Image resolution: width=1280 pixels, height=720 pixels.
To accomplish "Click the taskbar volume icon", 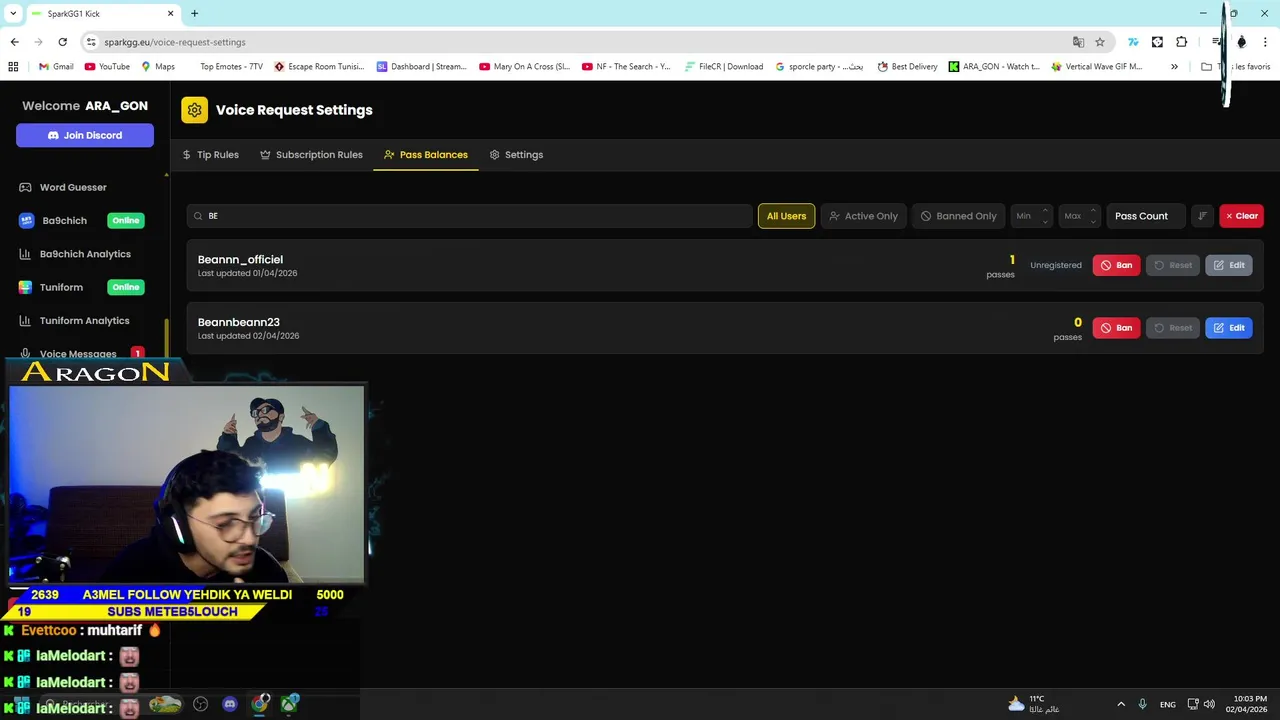I will (1209, 704).
